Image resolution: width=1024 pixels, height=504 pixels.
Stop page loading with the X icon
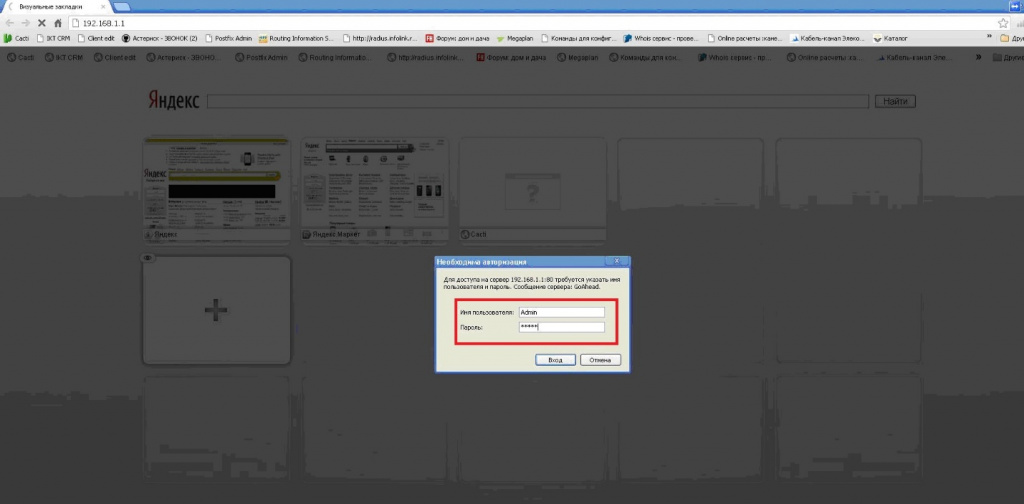42,23
